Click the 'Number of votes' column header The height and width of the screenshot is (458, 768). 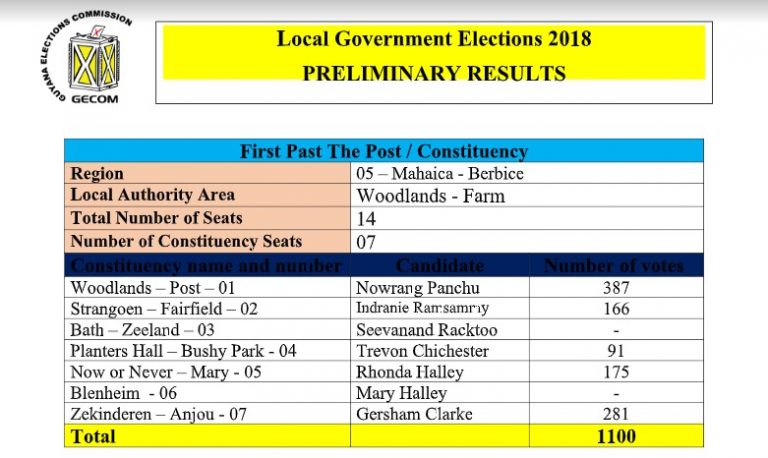tap(616, 265)
